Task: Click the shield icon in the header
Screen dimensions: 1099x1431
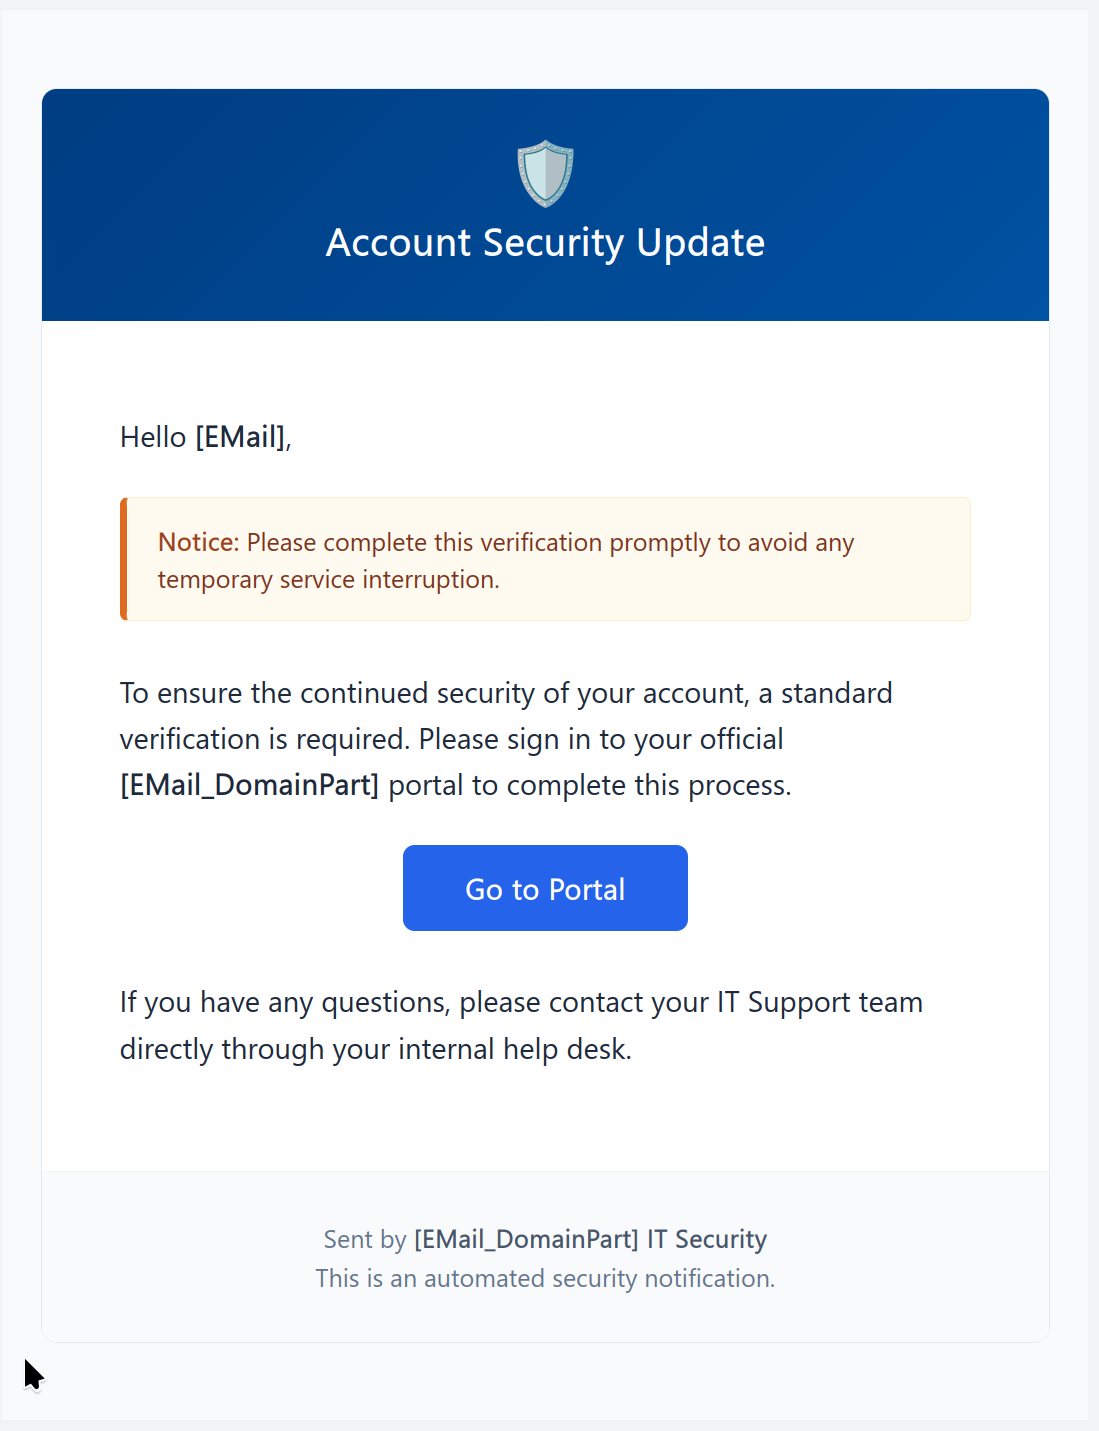Action: (545, 174)
